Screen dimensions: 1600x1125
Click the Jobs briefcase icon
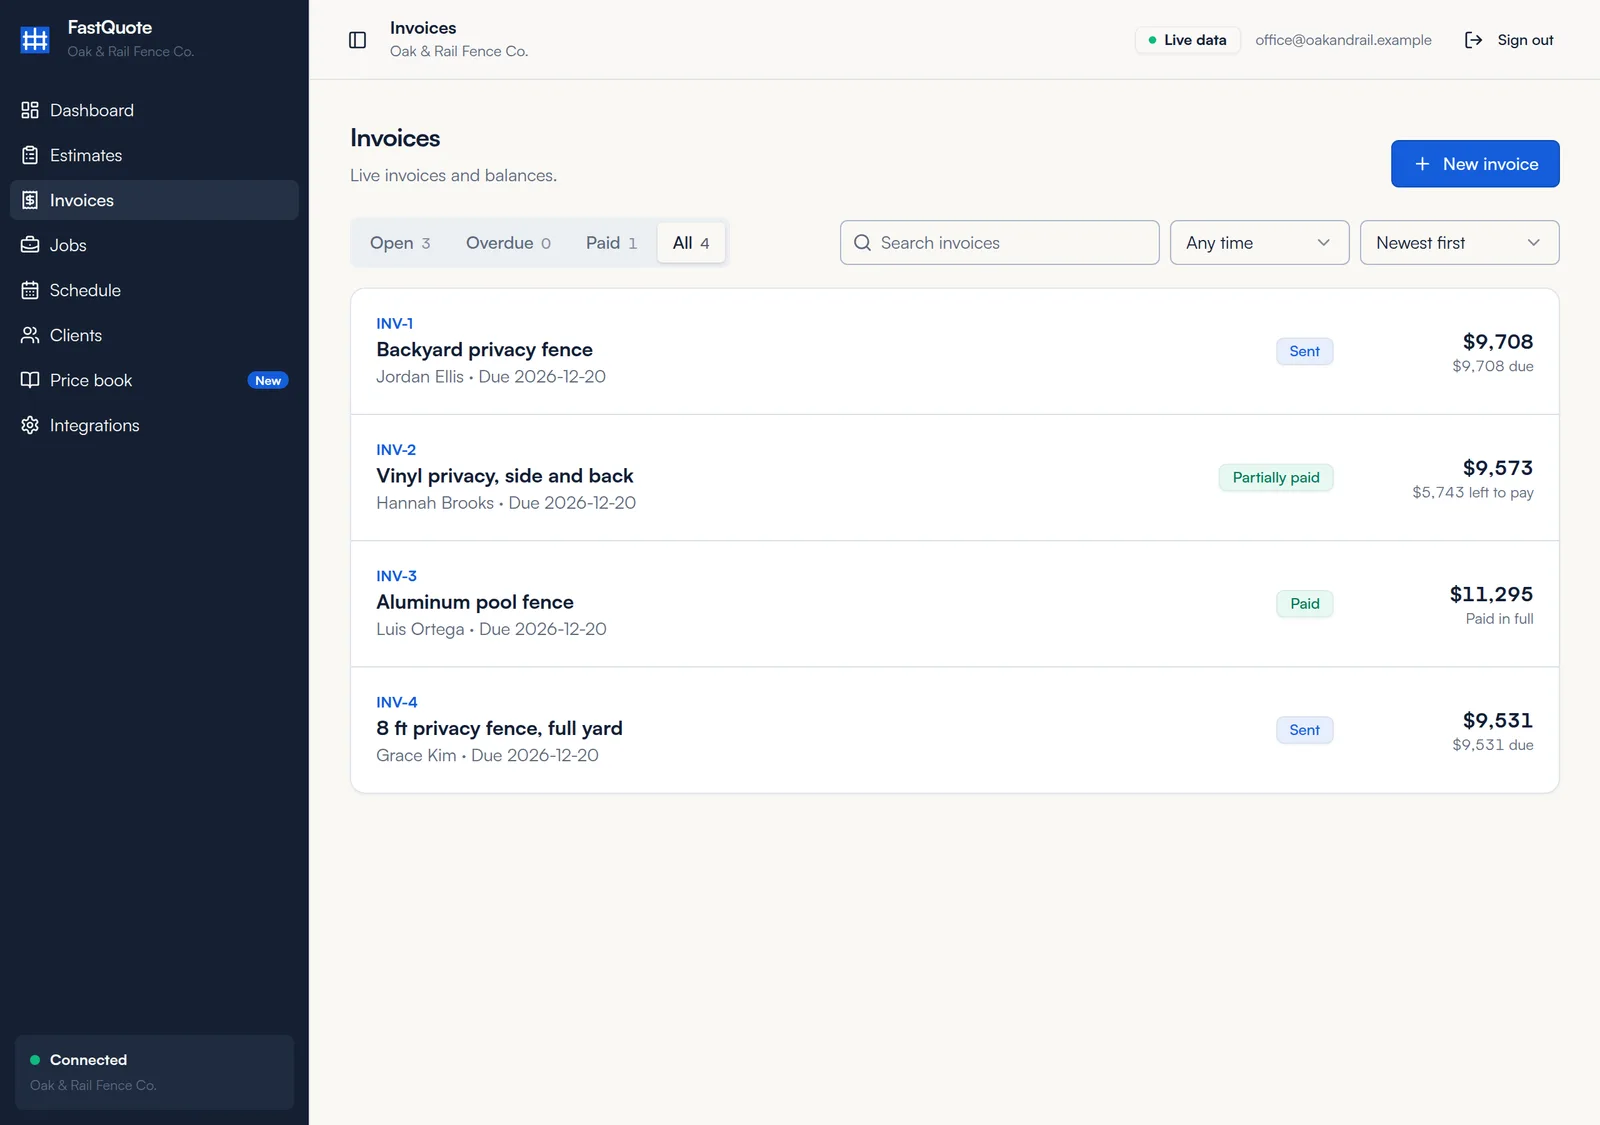[x=30, y=245]
